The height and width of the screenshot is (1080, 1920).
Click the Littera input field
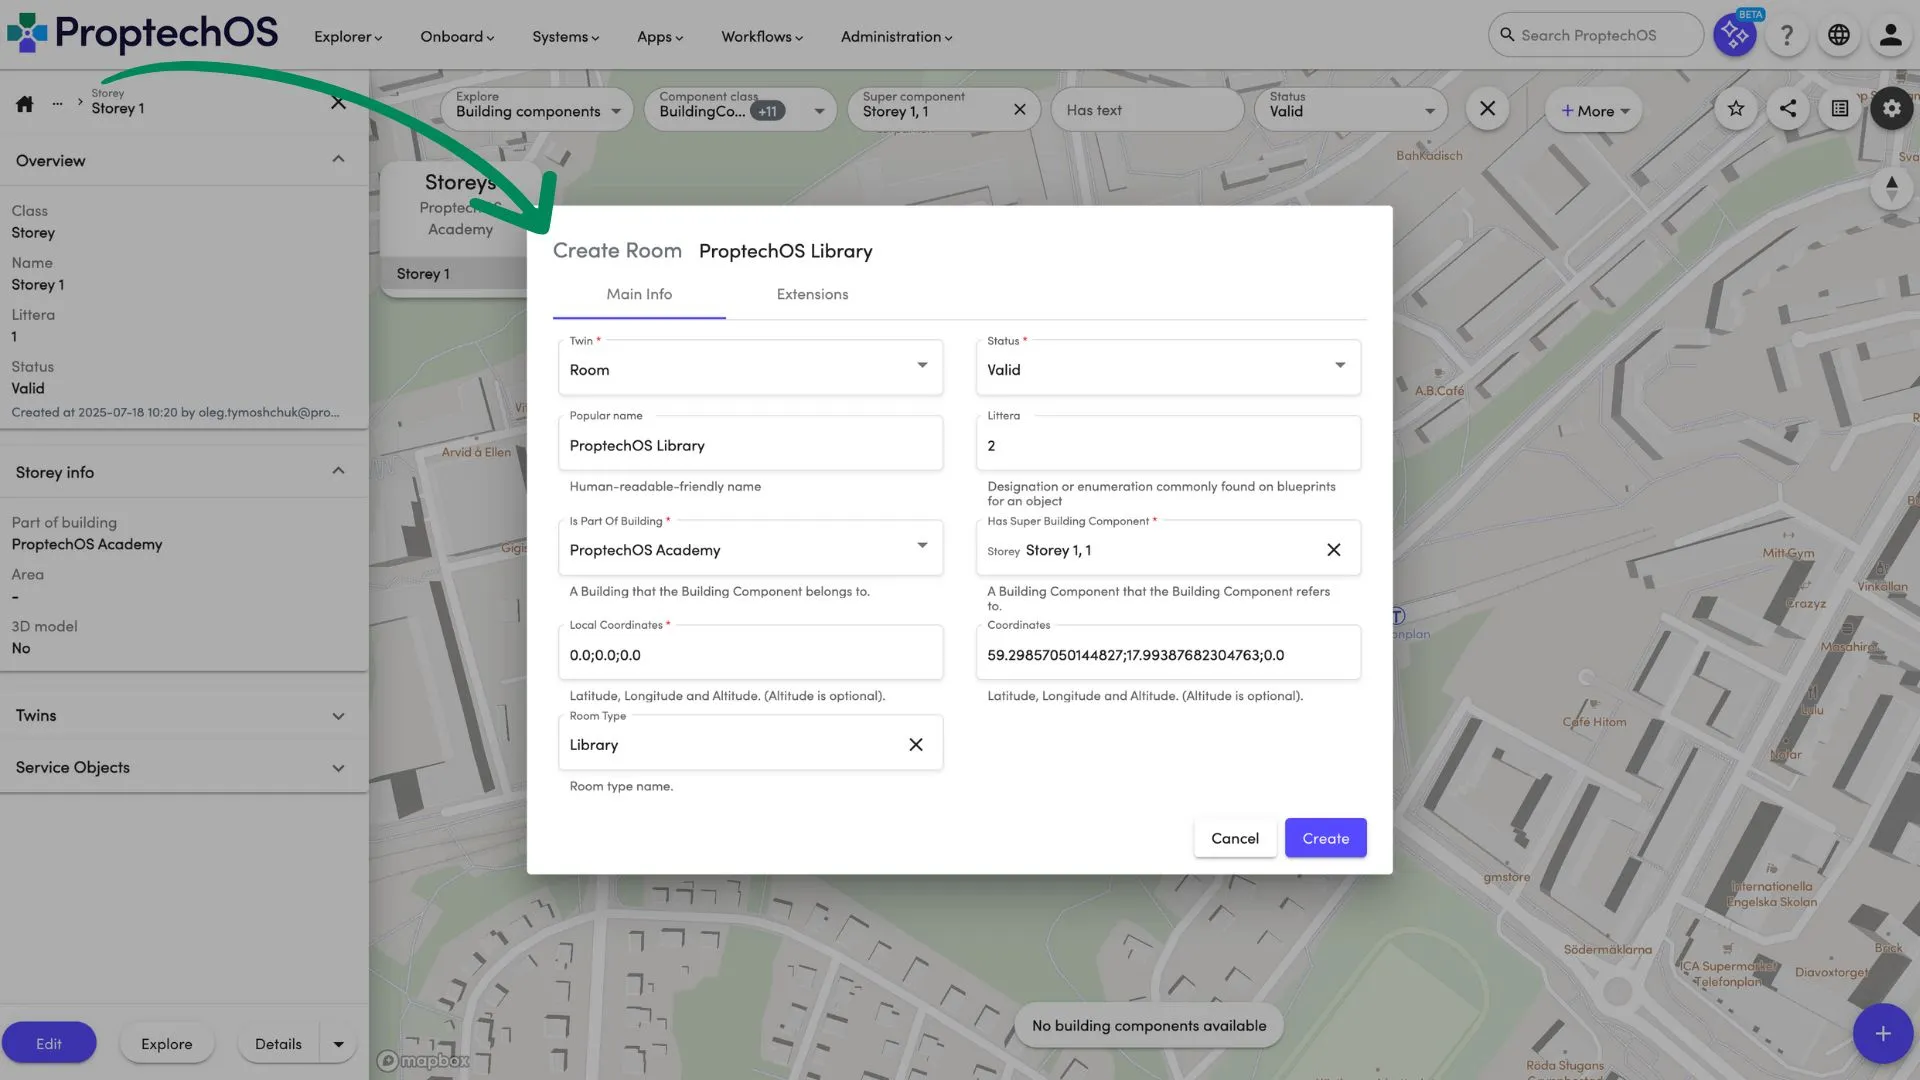coord(1168,444)
